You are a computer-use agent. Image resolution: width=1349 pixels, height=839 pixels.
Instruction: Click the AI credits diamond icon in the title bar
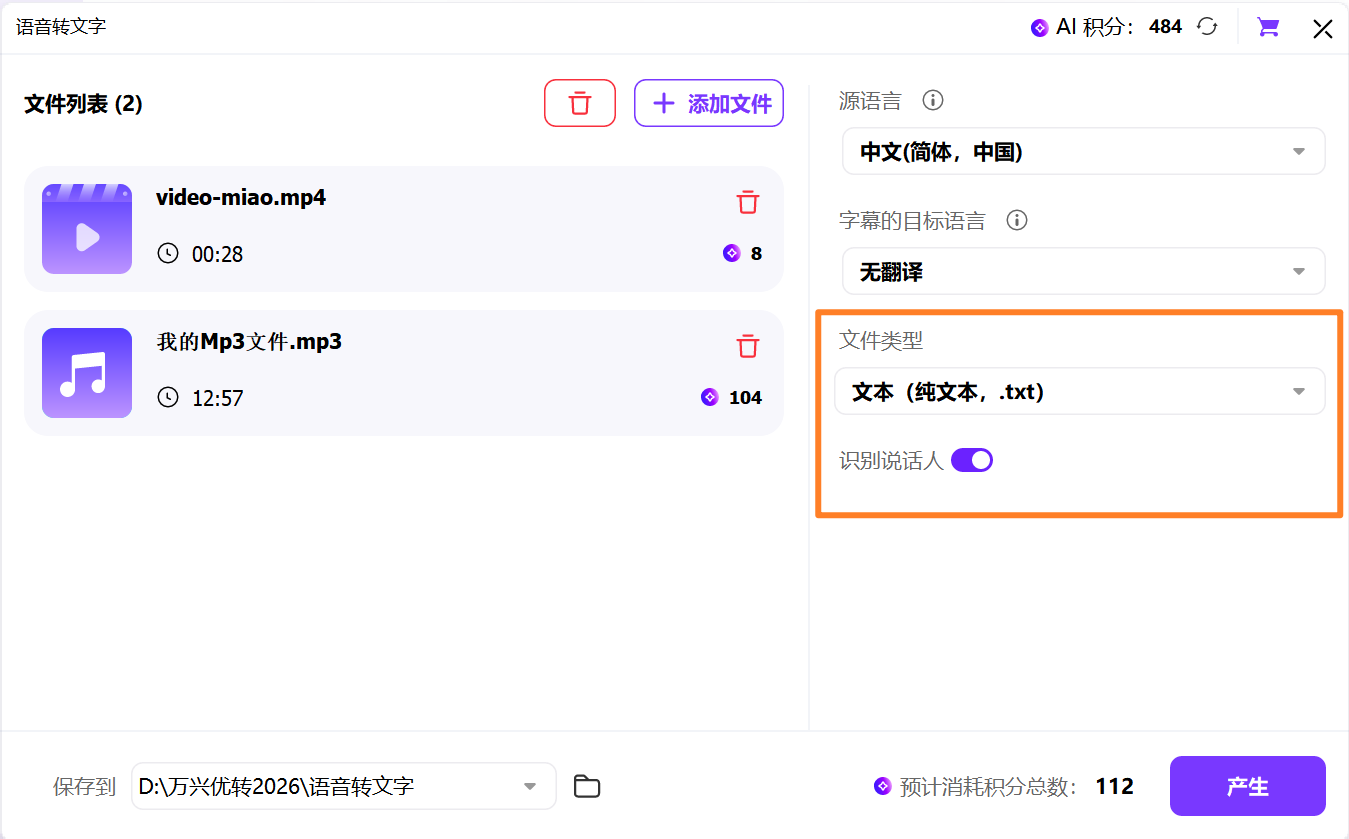pyautogui.click(x=1038, y=27)
